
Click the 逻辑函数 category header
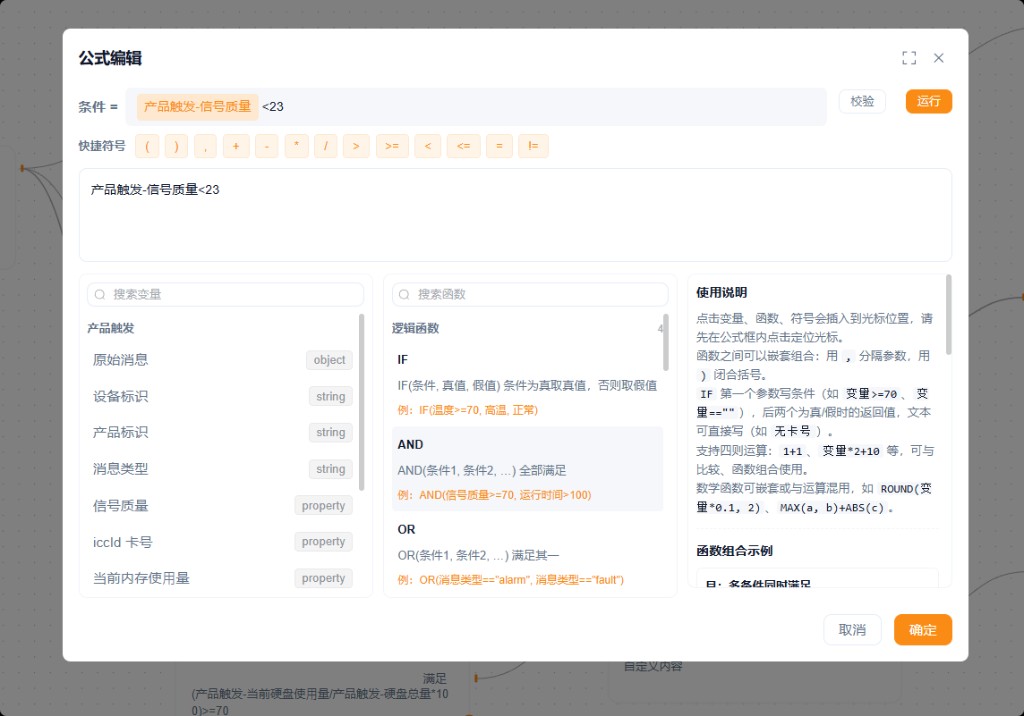click(415, 328)
